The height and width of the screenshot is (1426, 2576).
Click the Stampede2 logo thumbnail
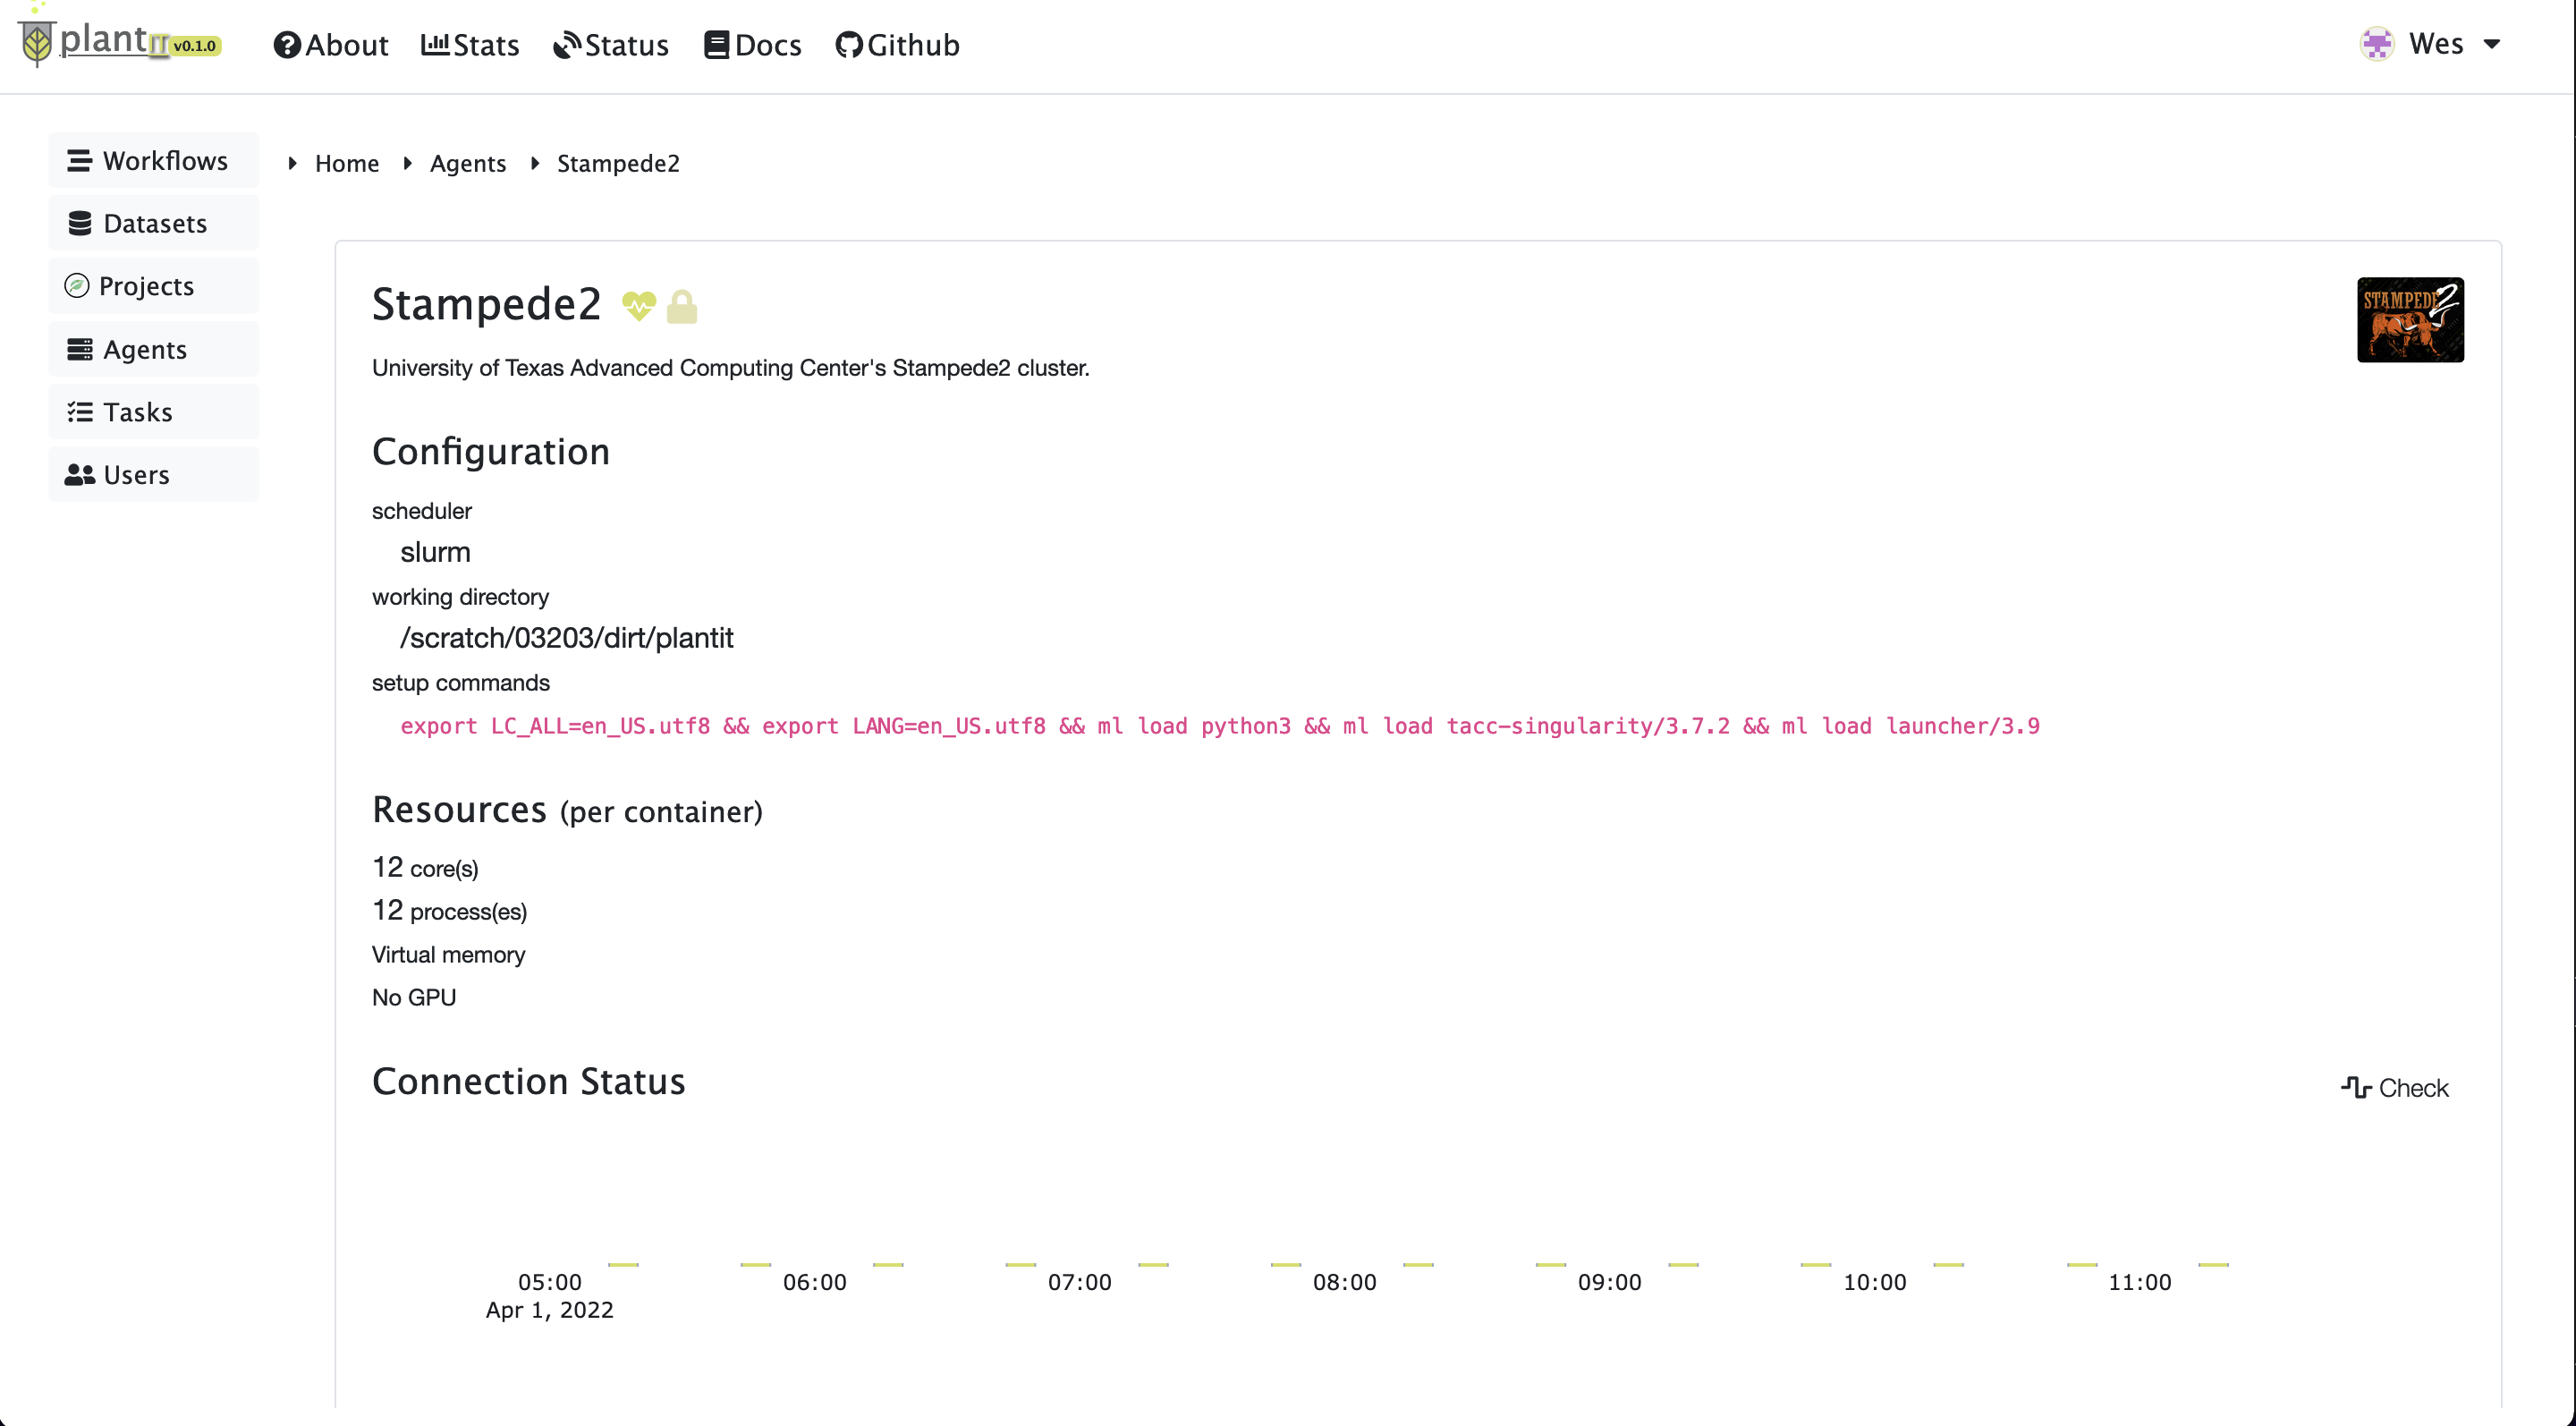coord(2410,320)
